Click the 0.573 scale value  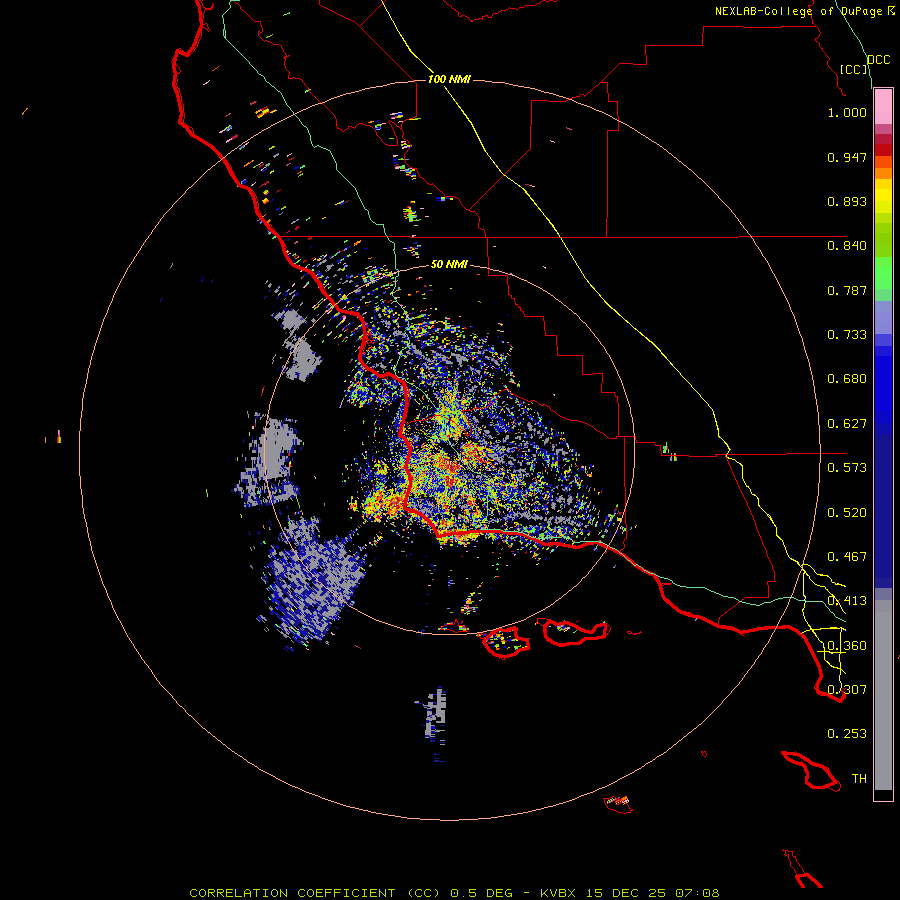click(847, 468)
